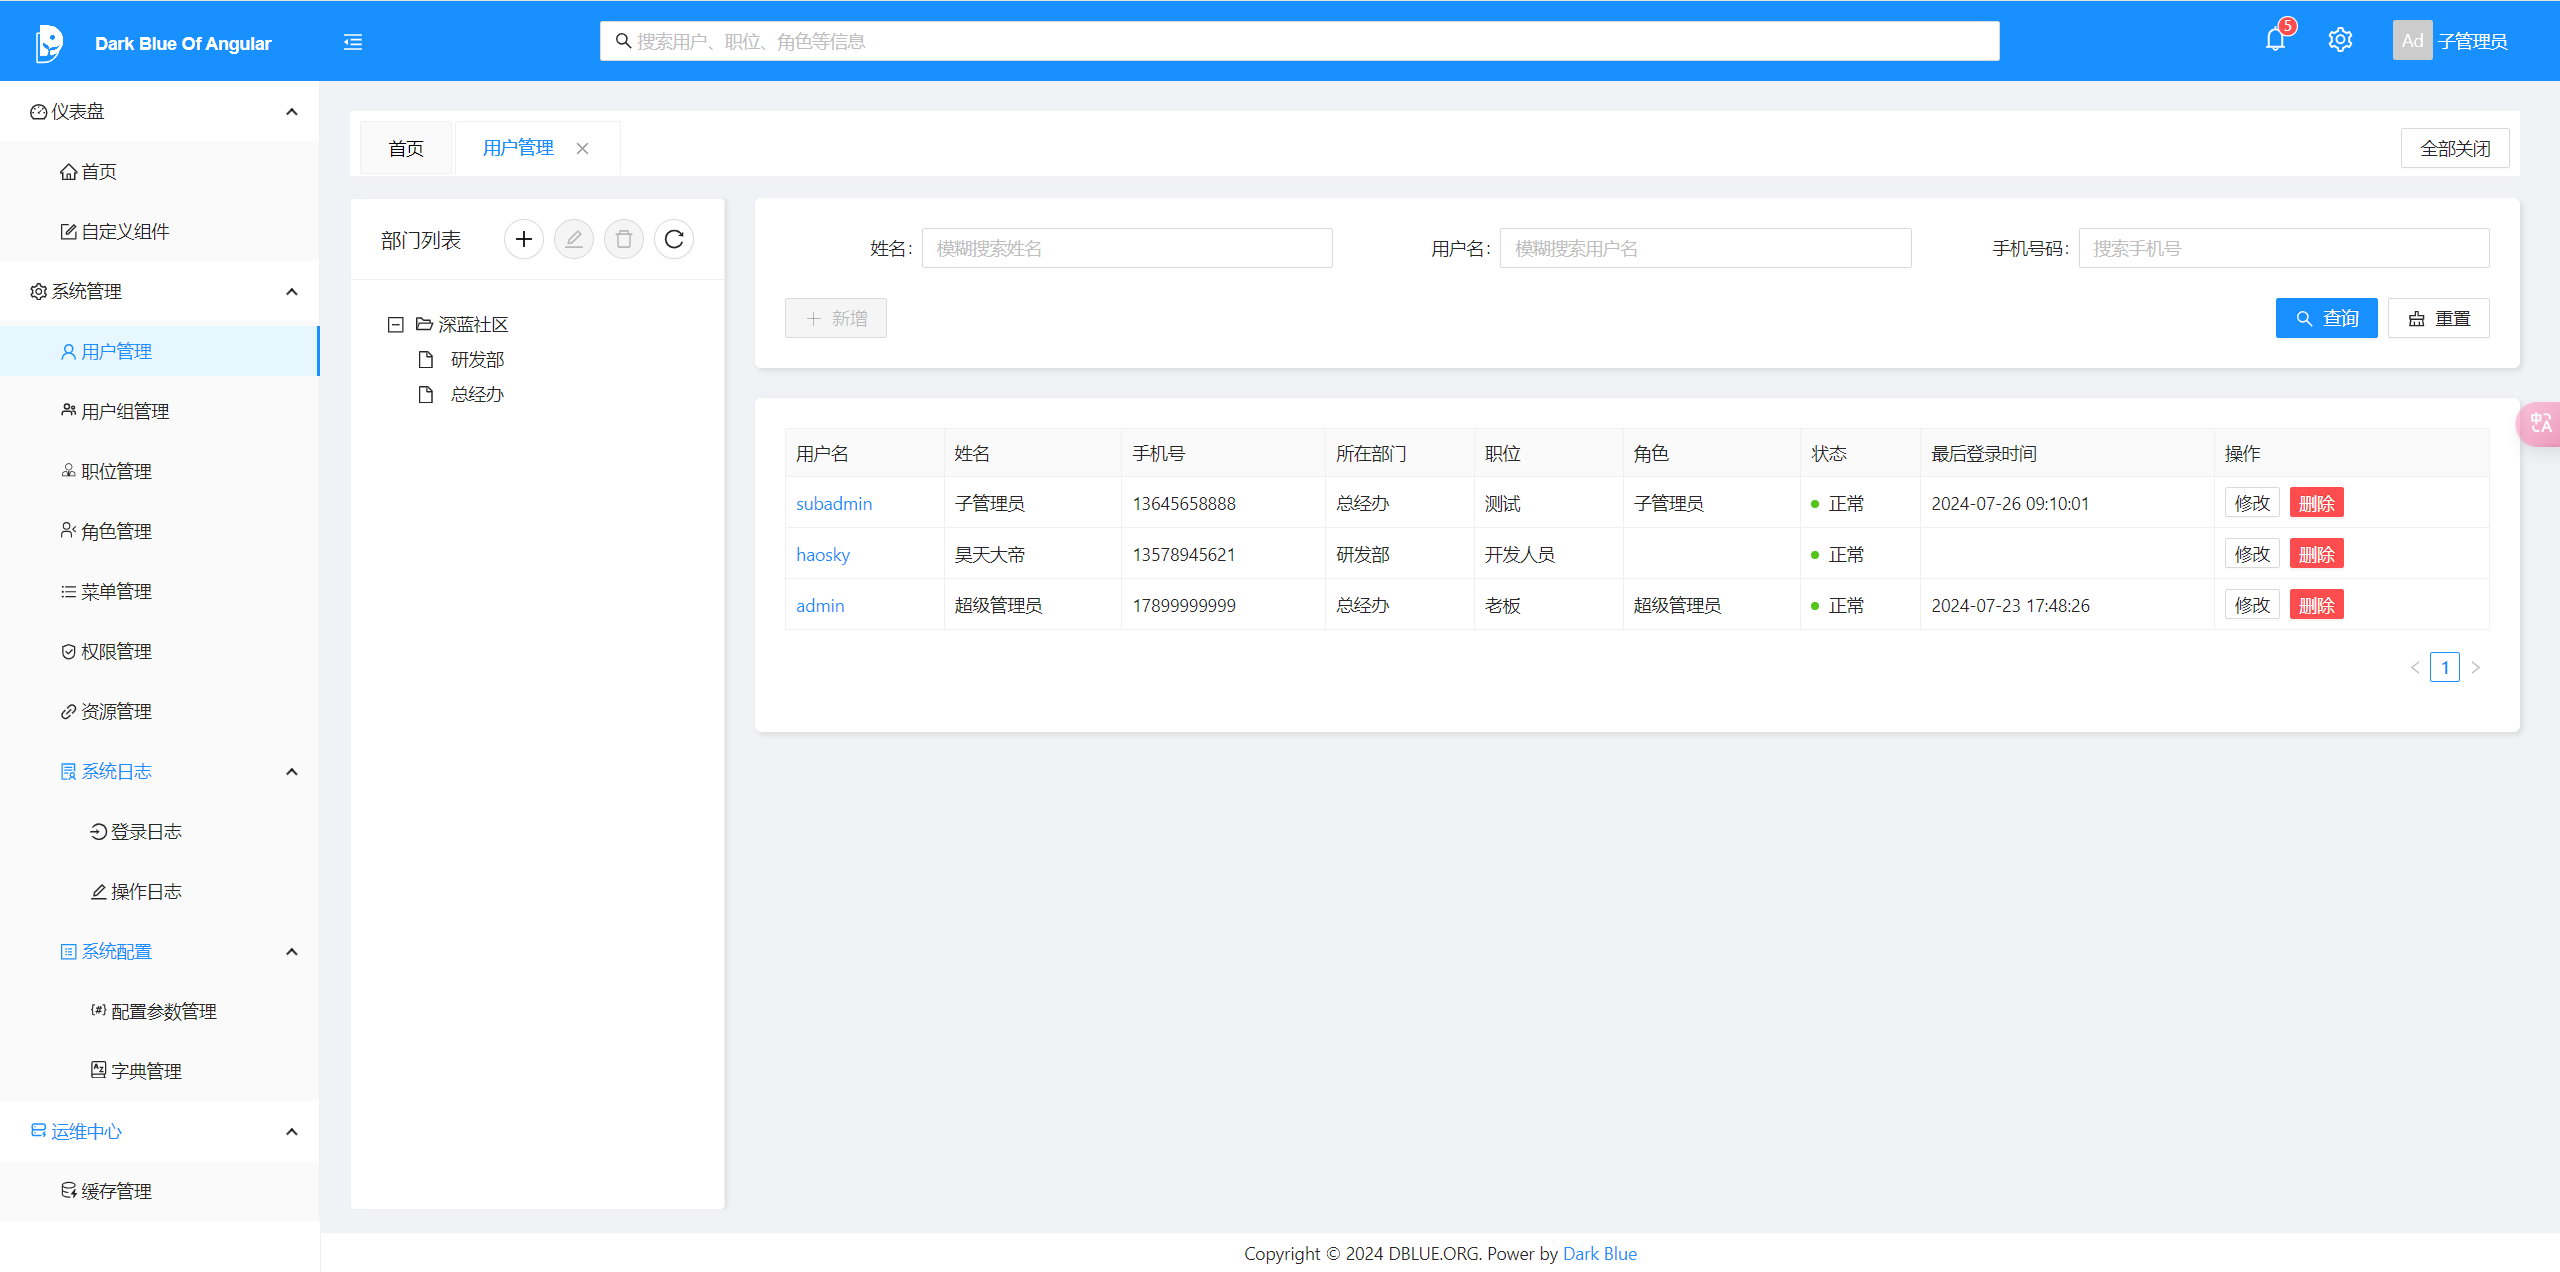Collapse the 系统配置 submenu
The height and width of the screenshot is (1272, 2560).
point(292,951)
